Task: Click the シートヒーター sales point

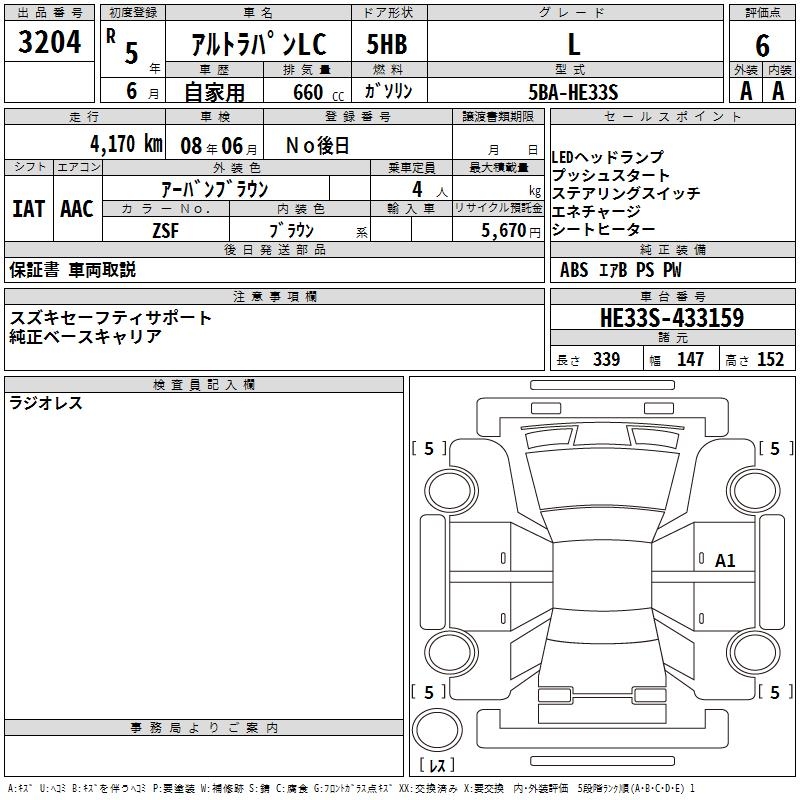Action: coord(600,230)
